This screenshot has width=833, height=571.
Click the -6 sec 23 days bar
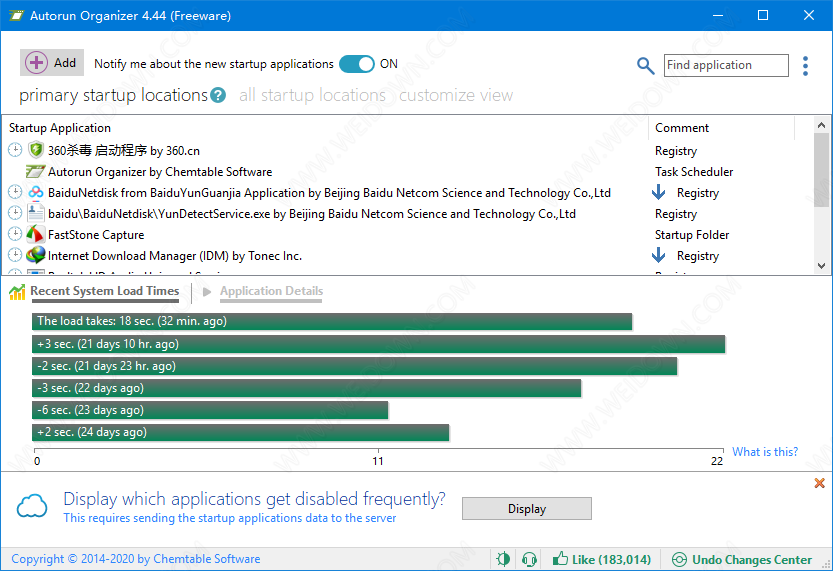click(x=210, y=410)
